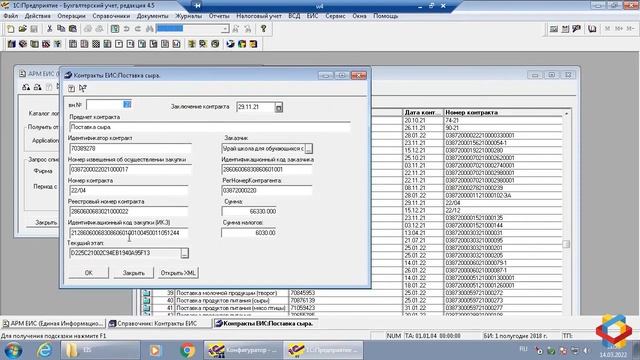Click ellipsis button next to Текущий этап field
Viewport: 640px width, 360px height.
[x=184, y=253]
